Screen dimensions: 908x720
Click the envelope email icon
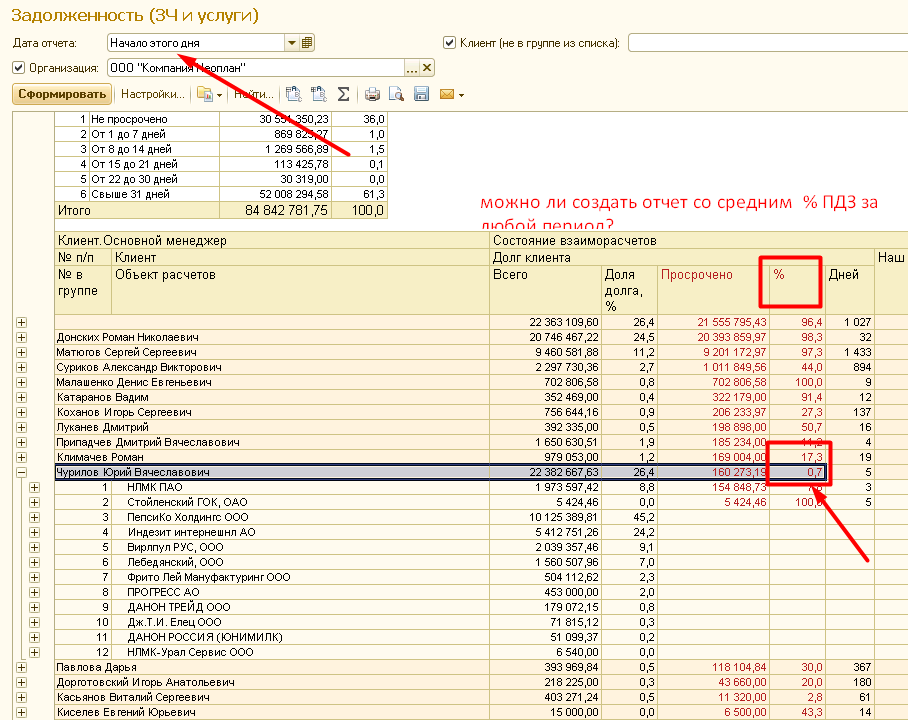(447, 94)
